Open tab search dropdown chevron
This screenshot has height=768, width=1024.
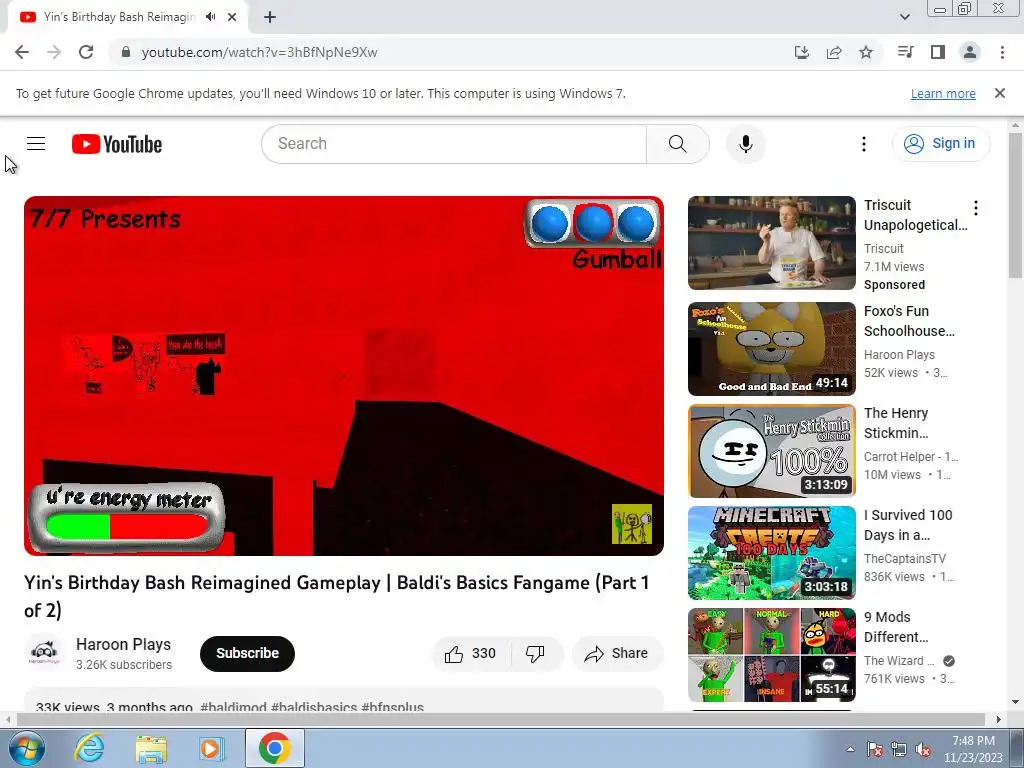pos(904,17)
